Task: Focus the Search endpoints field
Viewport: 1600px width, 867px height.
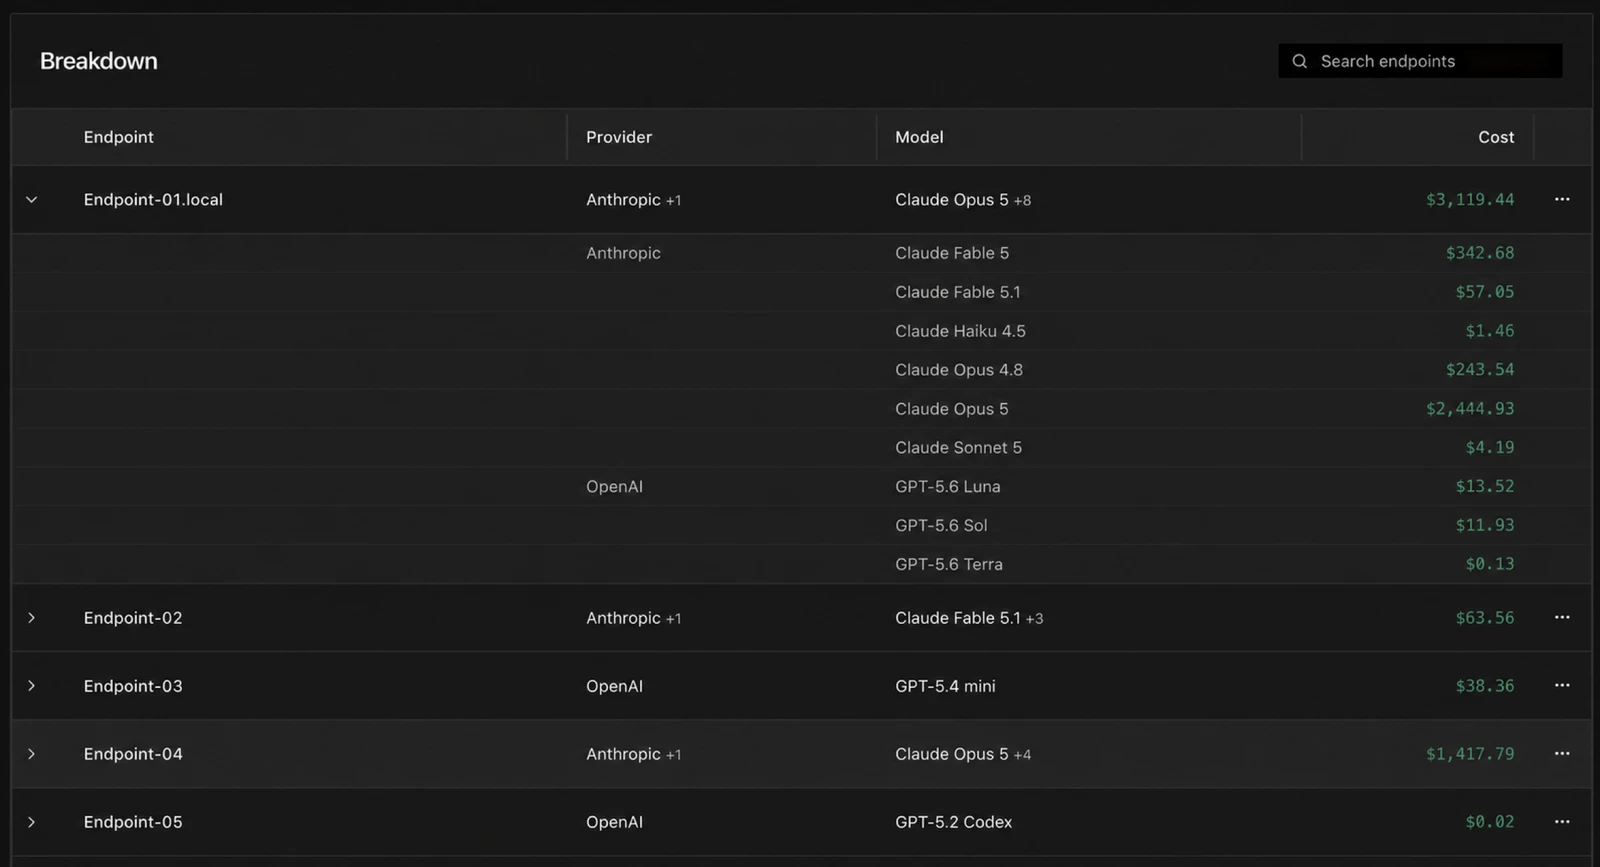Action: [1420, 61]
